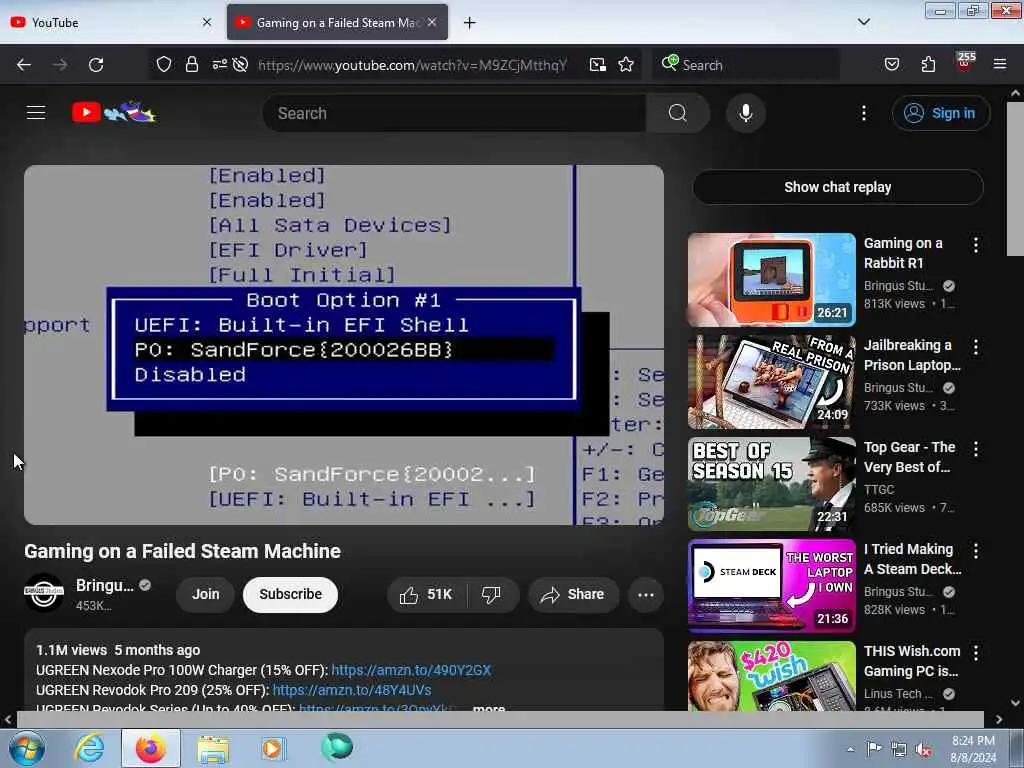Viewport: 1024px width, 768px height.
Task: Reload the page with the refresh icon
Action: click(96, 65)
